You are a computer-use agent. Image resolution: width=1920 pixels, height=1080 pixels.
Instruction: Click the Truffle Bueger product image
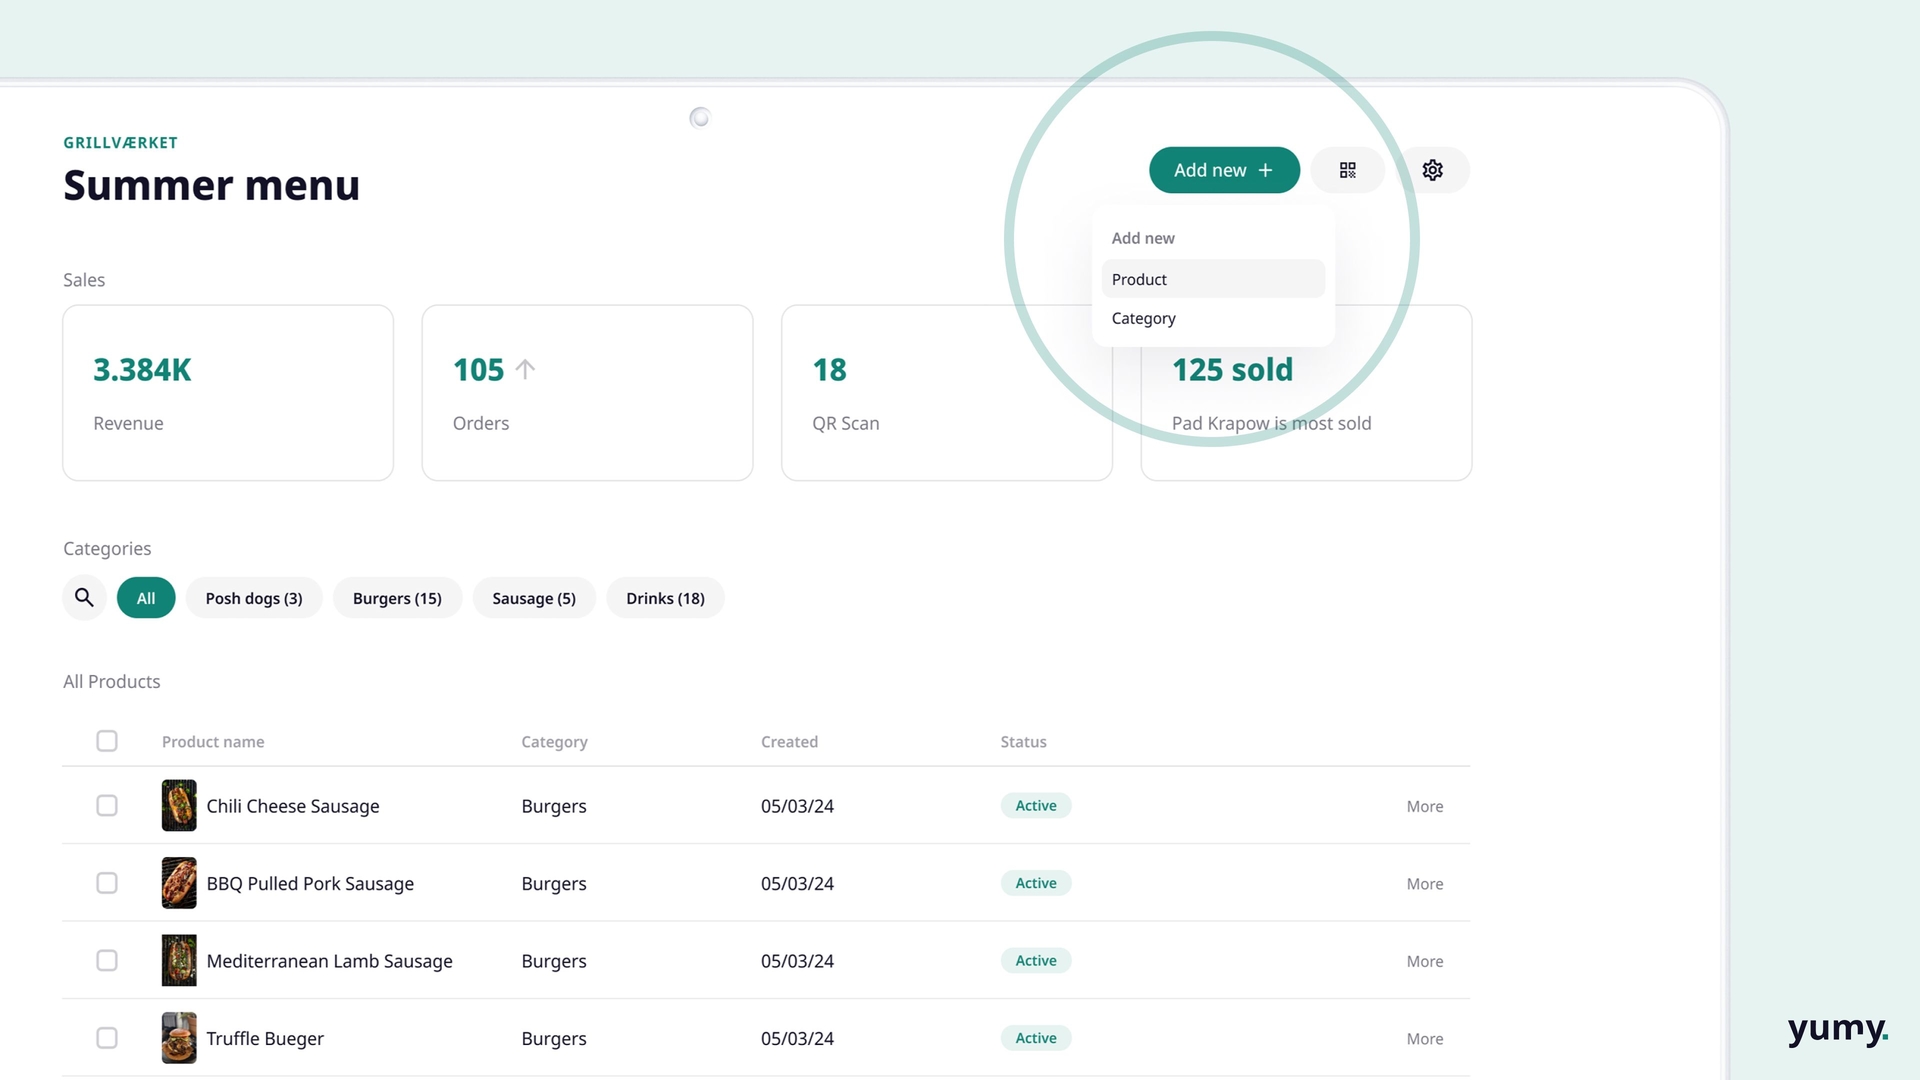(179, 1038)
